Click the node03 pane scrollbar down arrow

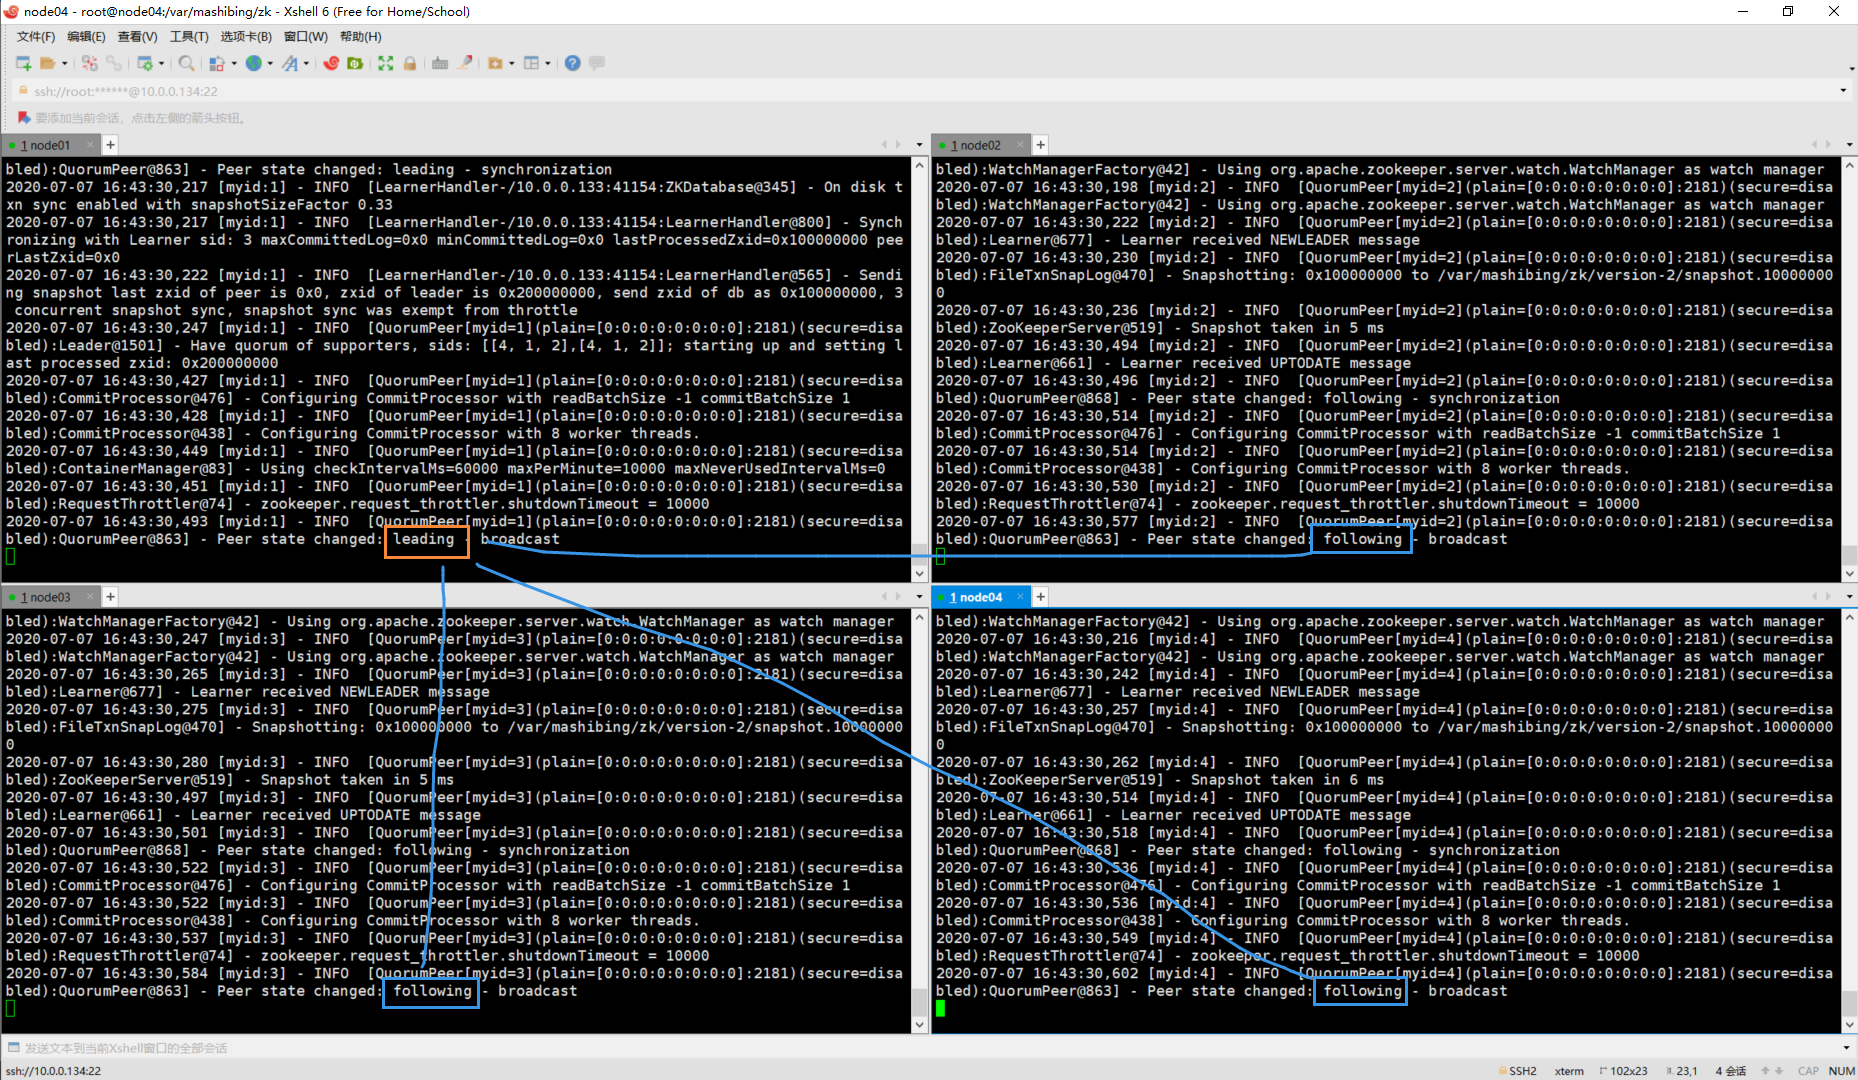919,1025
